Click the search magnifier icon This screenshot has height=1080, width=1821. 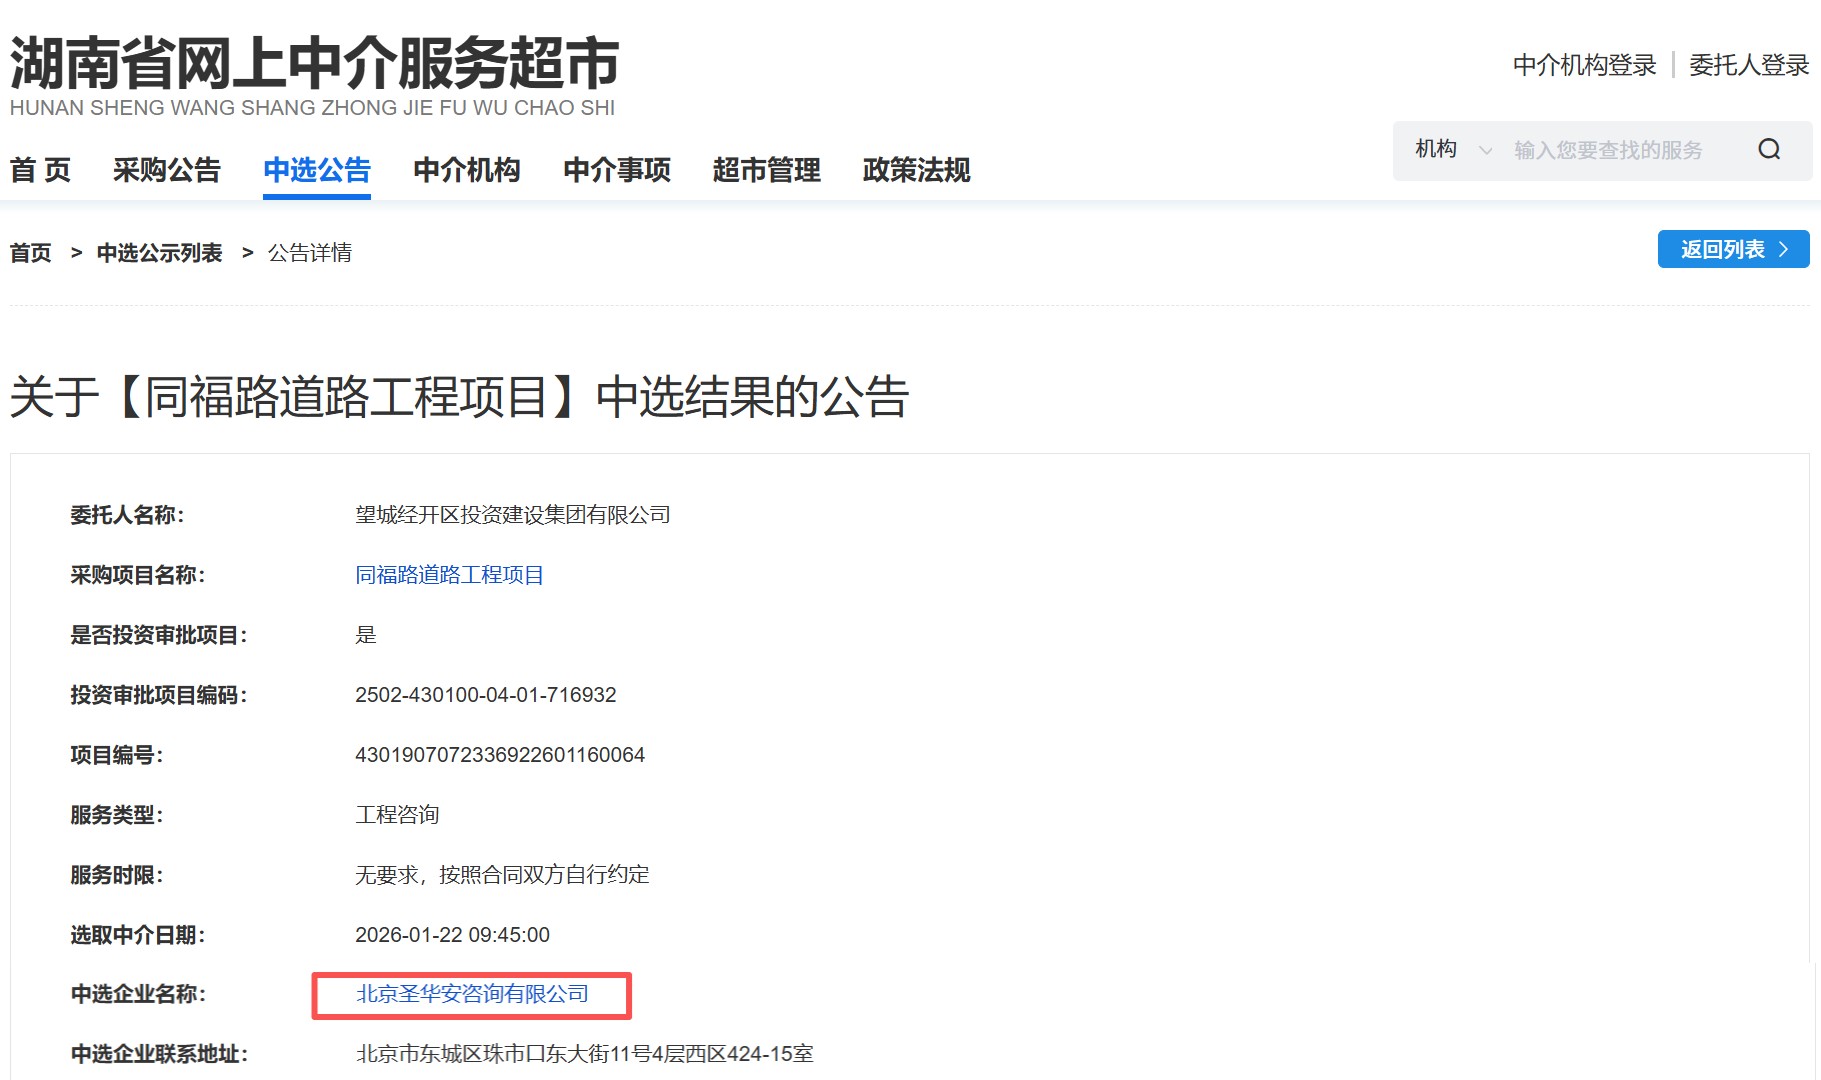1769,150
